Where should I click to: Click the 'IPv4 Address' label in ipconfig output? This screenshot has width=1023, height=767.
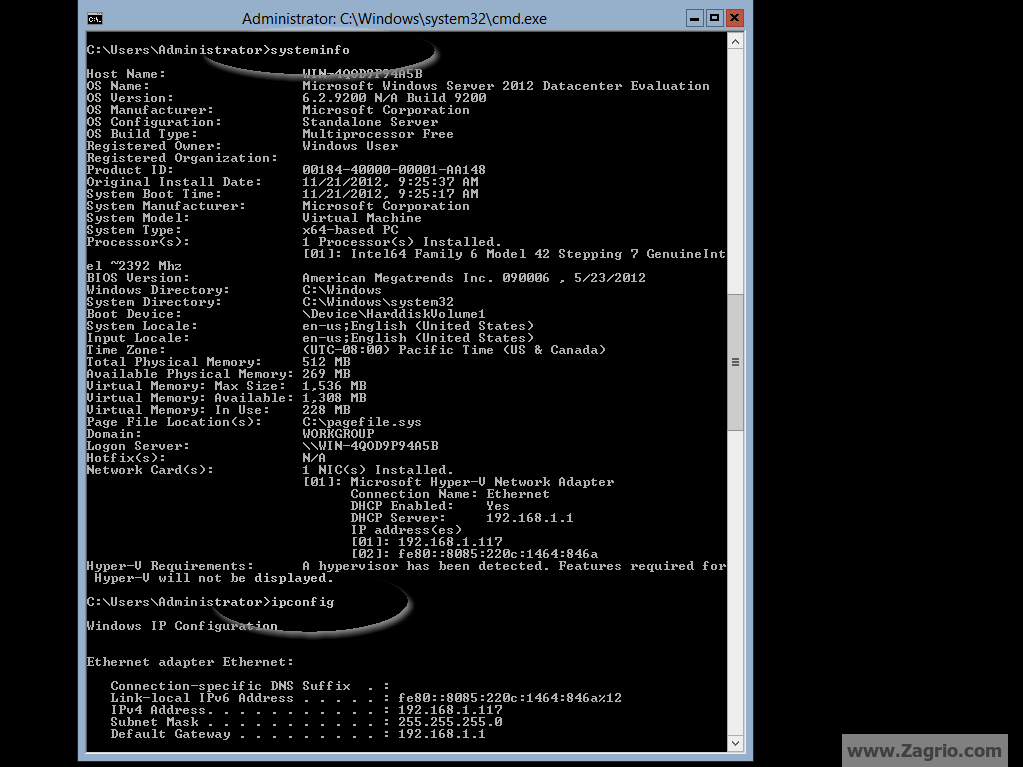(x=158, y=710)
